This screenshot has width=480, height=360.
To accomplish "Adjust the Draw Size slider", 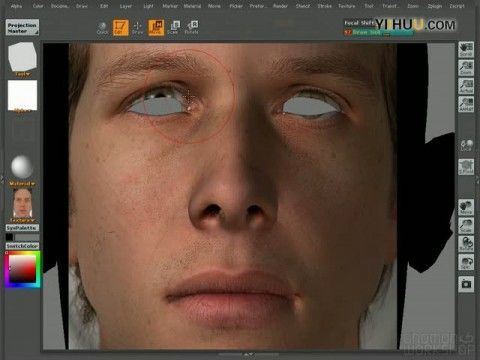I will coord(379,32).
